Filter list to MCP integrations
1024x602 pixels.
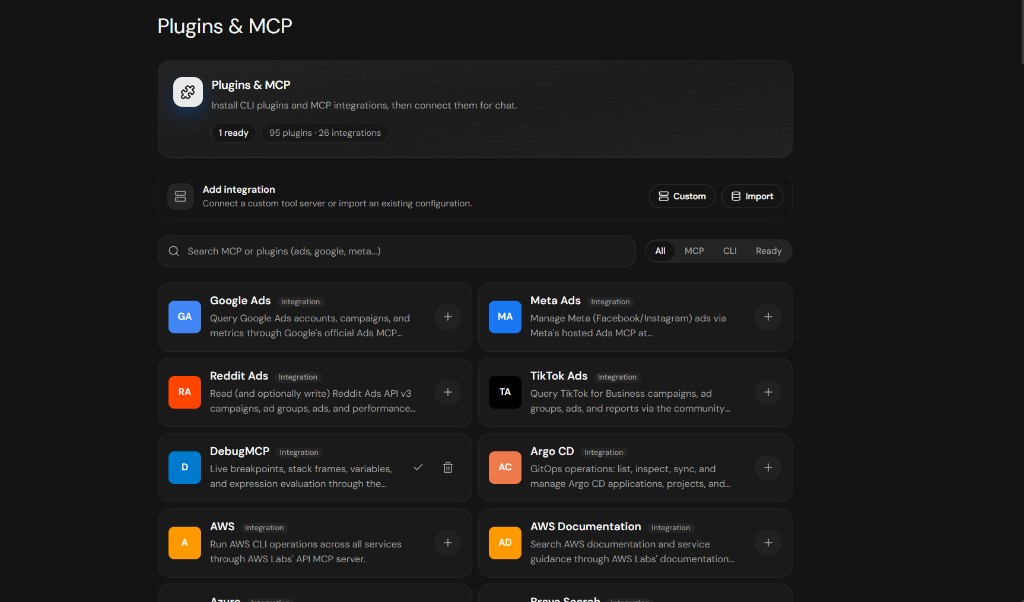694,251
